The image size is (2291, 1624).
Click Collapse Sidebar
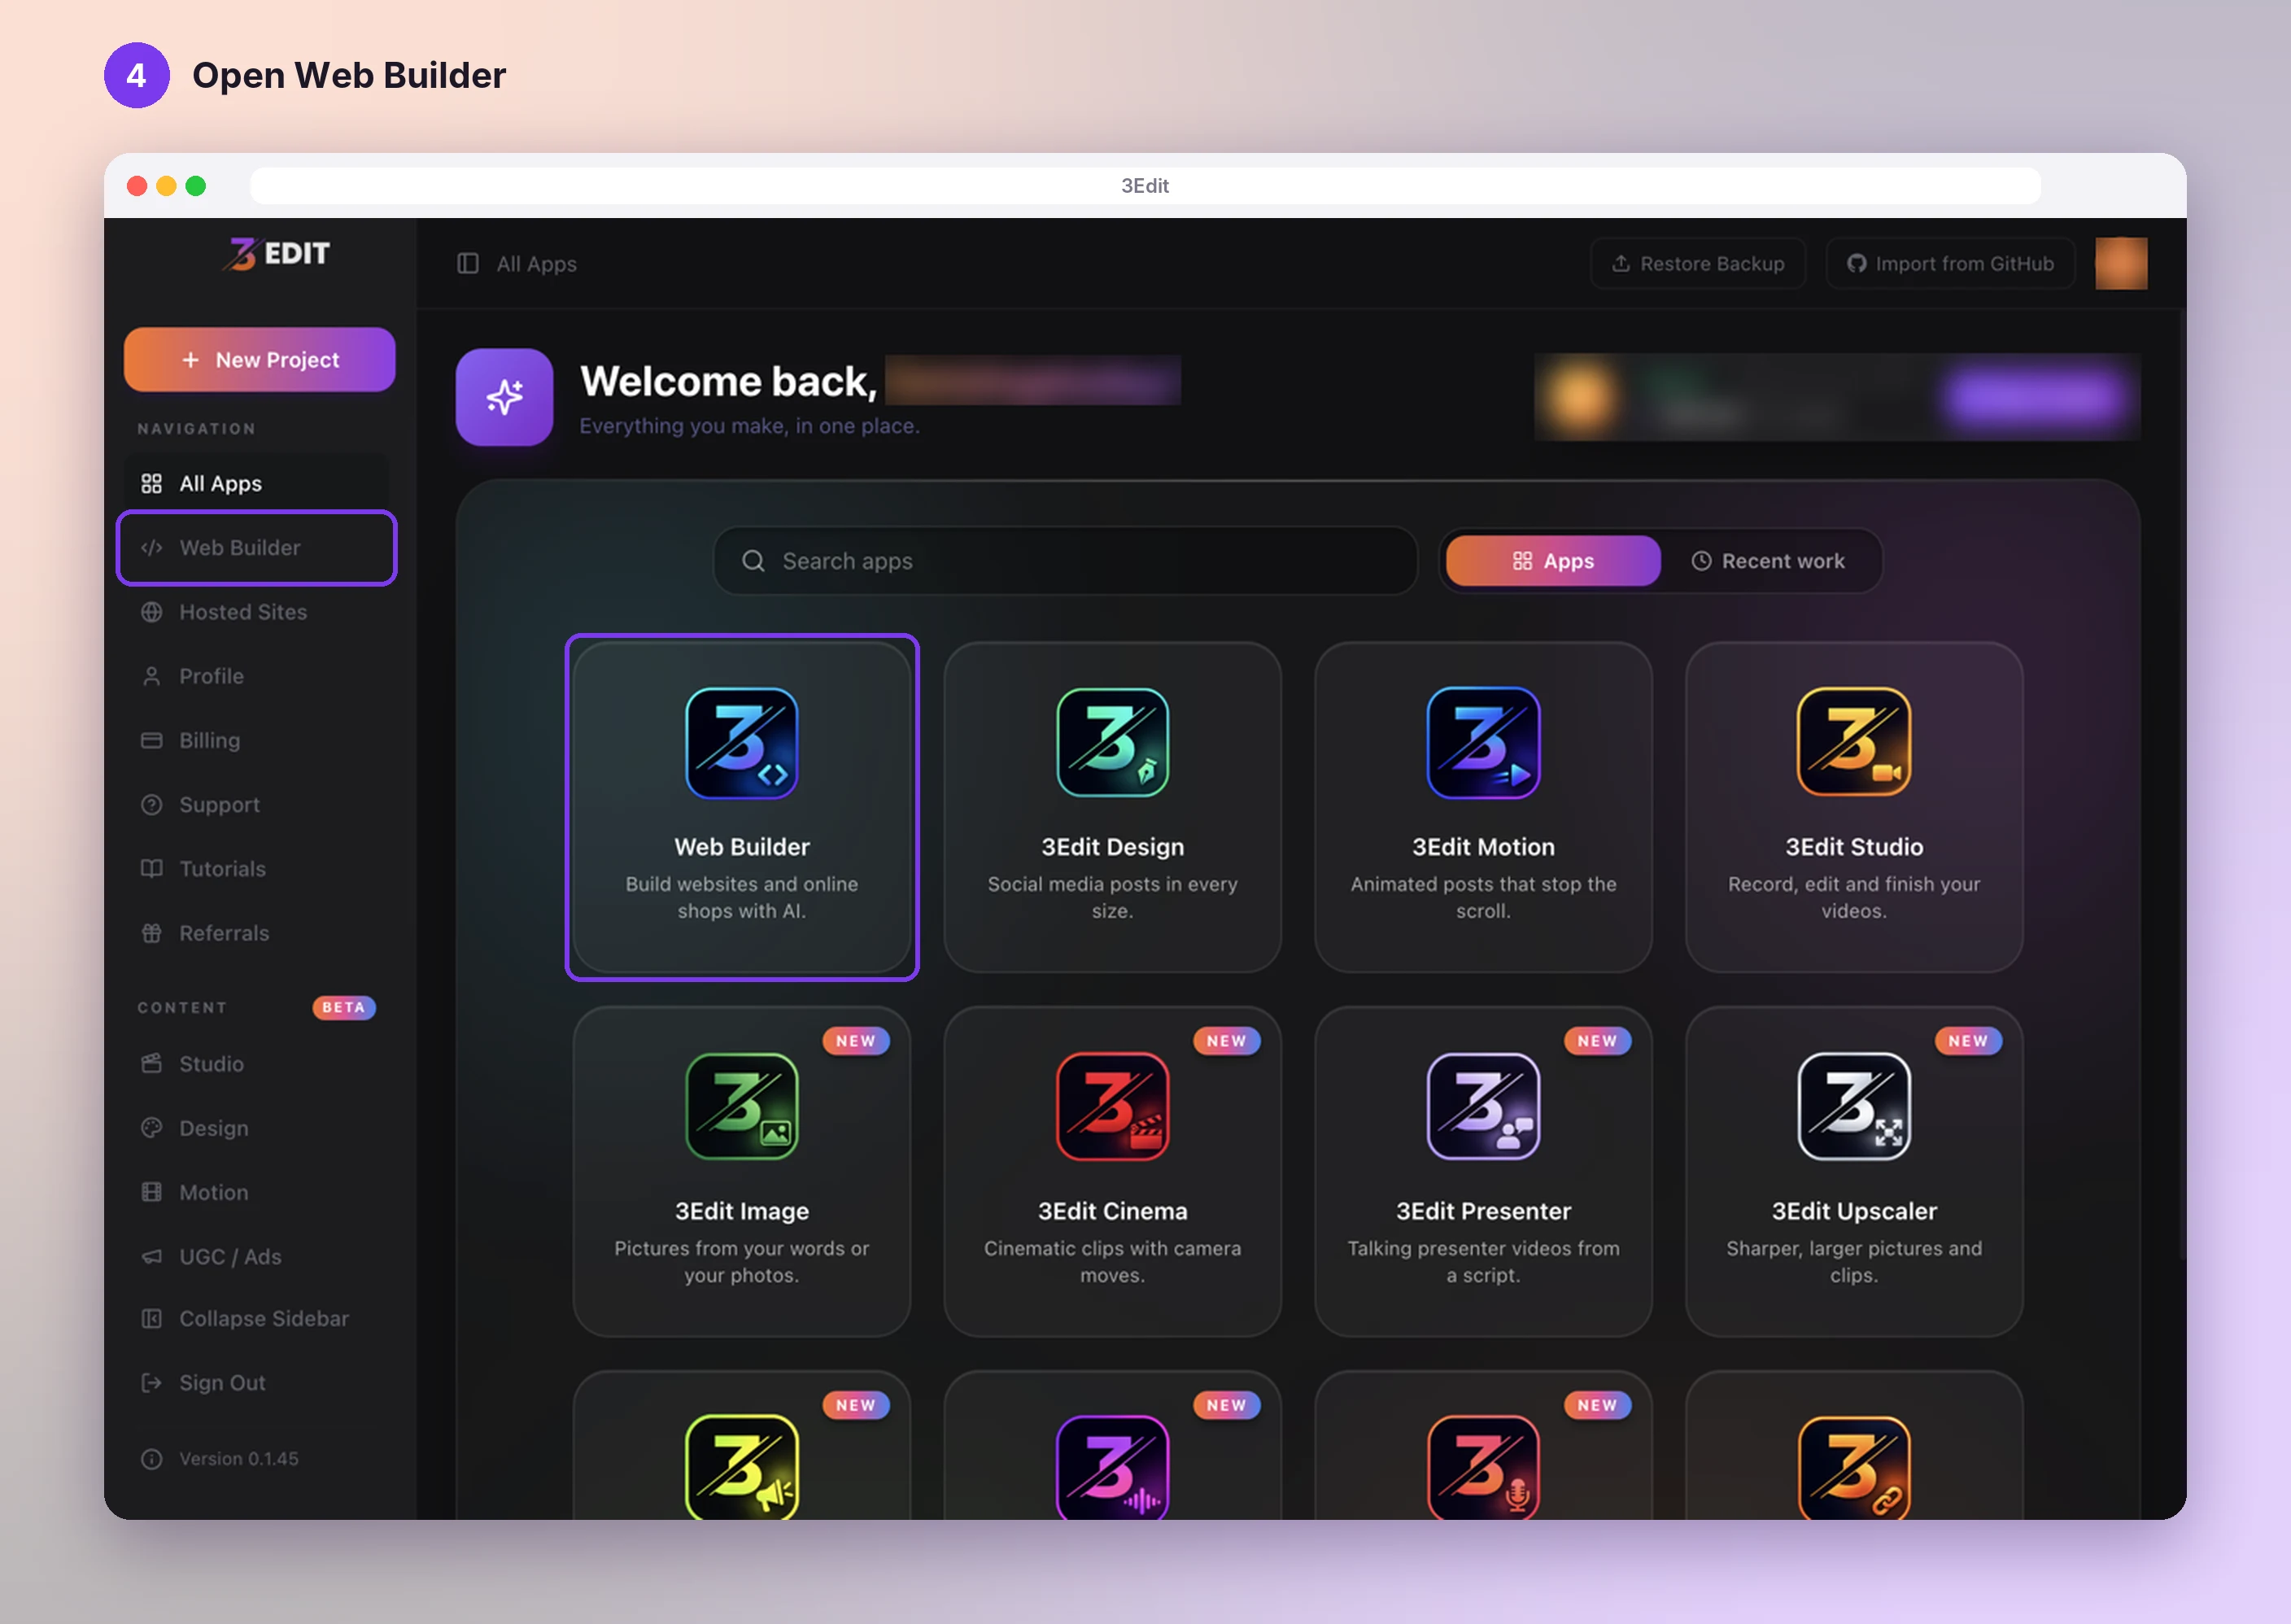tap(257, 1318)
